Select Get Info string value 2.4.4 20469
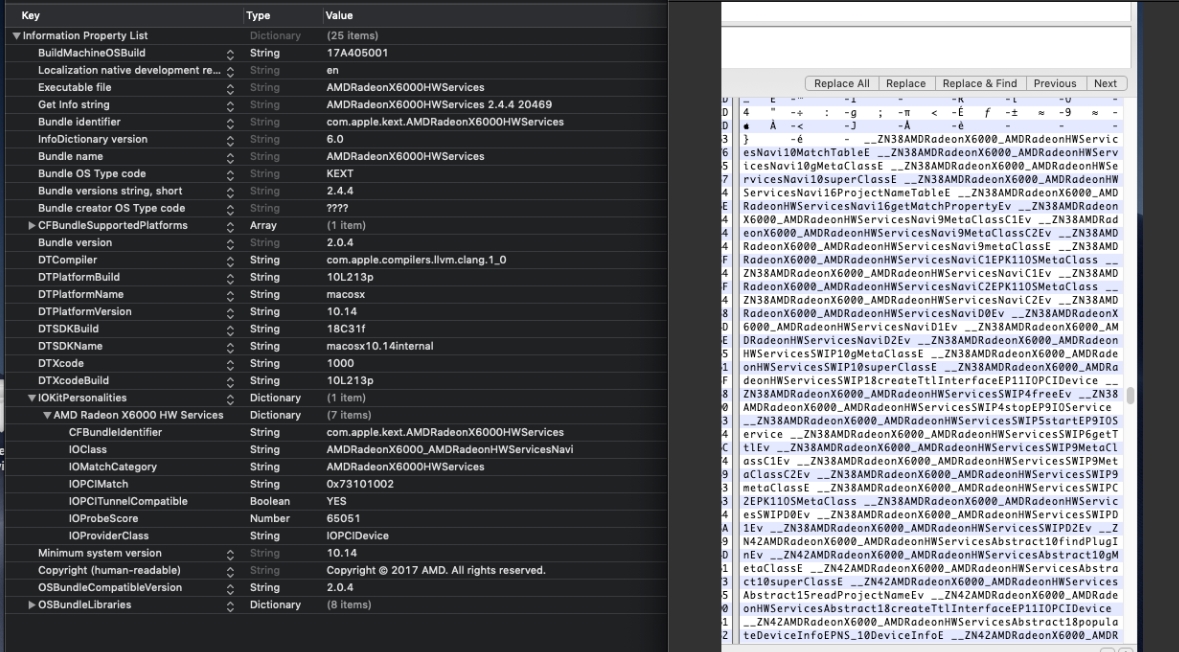The image size is (1179, 652). [439, 105]
